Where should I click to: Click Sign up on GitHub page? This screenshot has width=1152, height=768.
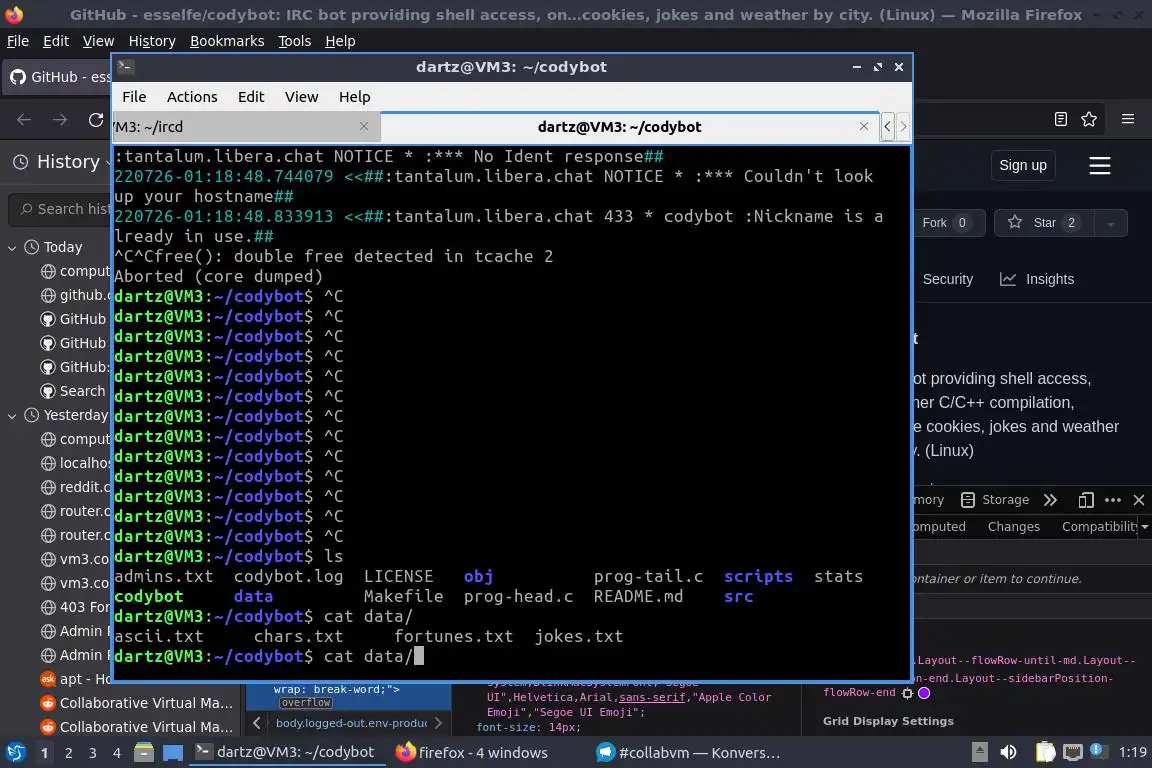1023,165
